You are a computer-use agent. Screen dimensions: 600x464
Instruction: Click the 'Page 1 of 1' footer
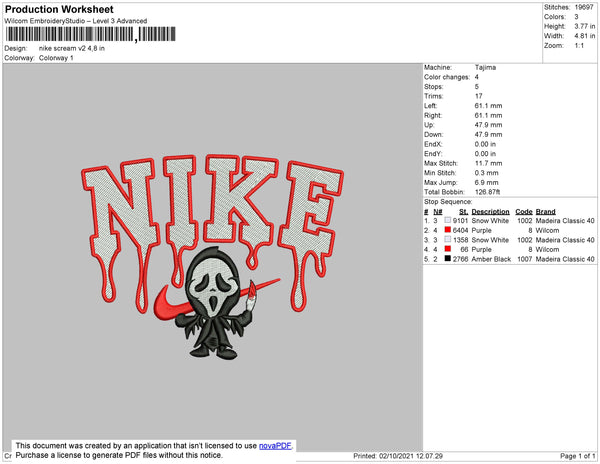pos(577,456)
